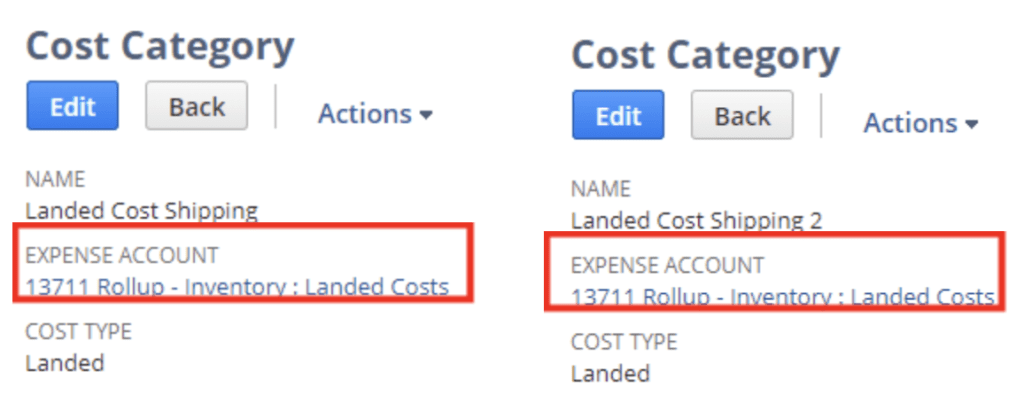Click Edit for the Landed Cost Shipping 2 category

[x=618, y=116]
